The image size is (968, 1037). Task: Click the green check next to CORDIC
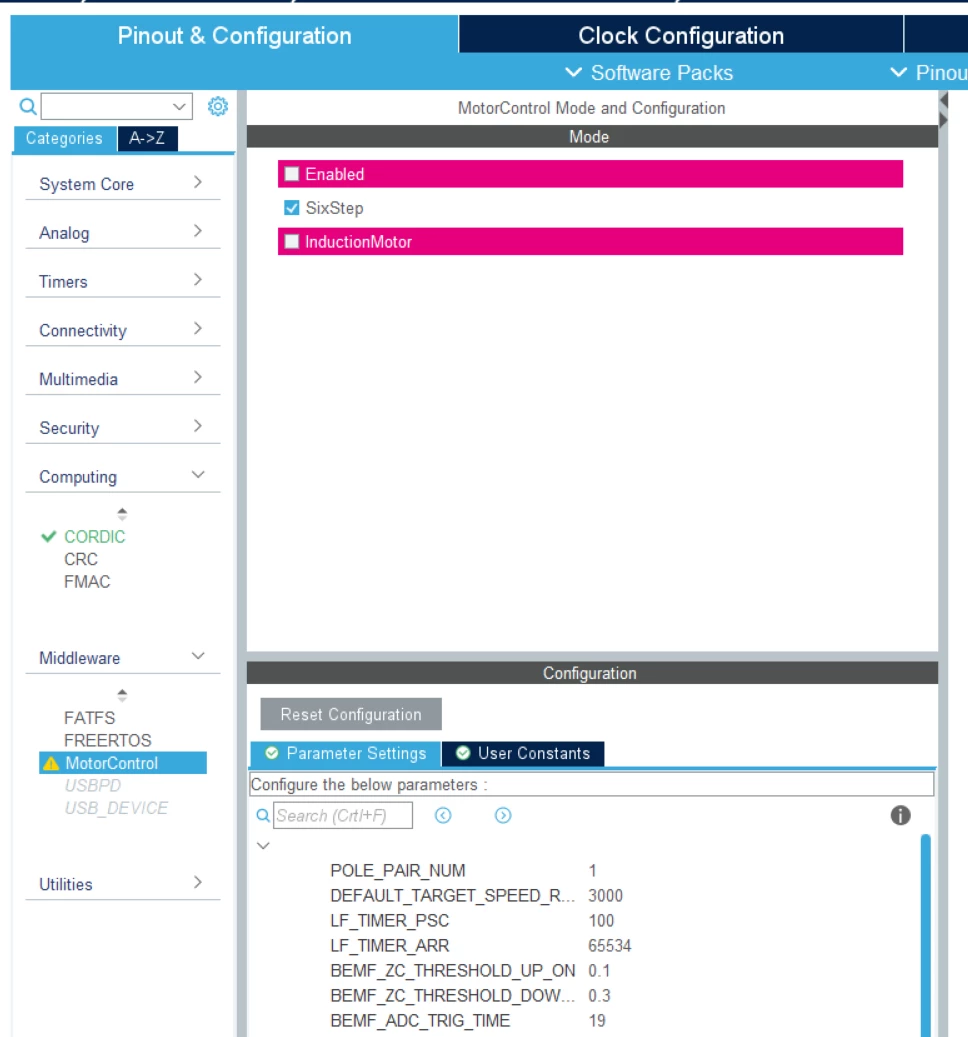pyautogui.click(x=48, y=536)
